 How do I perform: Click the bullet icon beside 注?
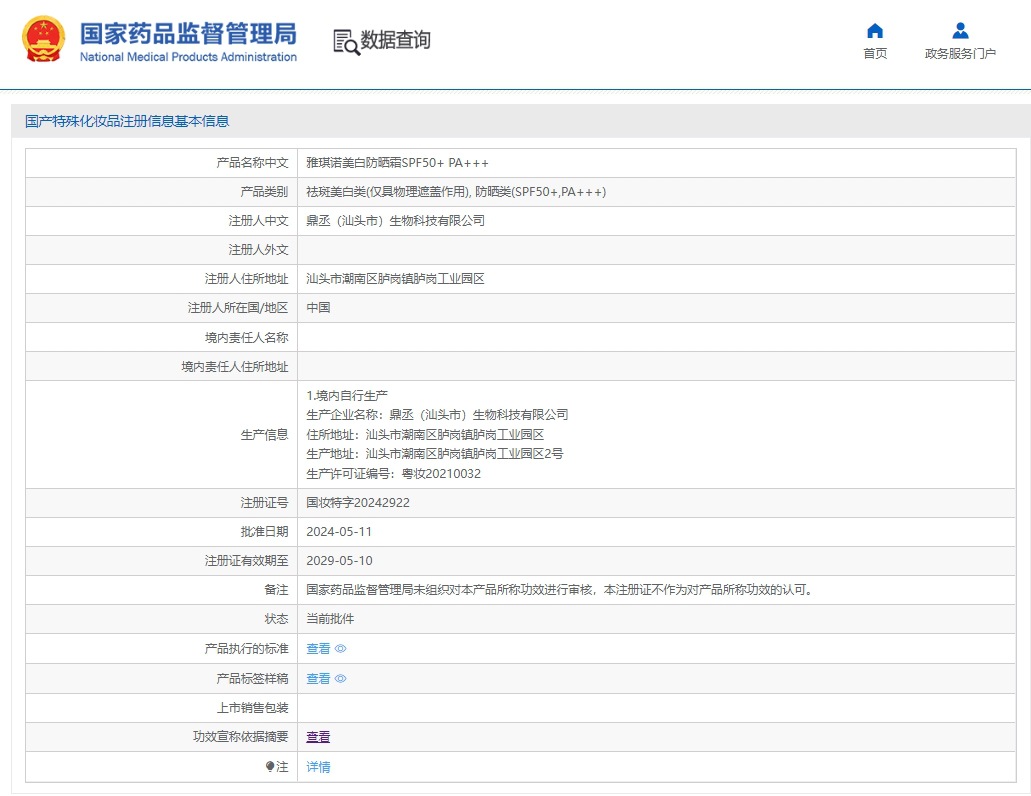pos(270,767)
